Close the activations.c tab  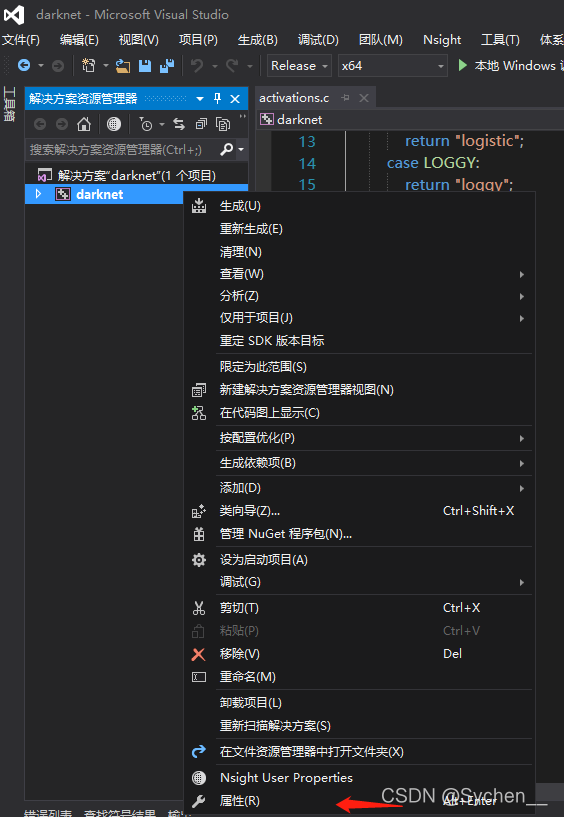[x=364, y=98]
